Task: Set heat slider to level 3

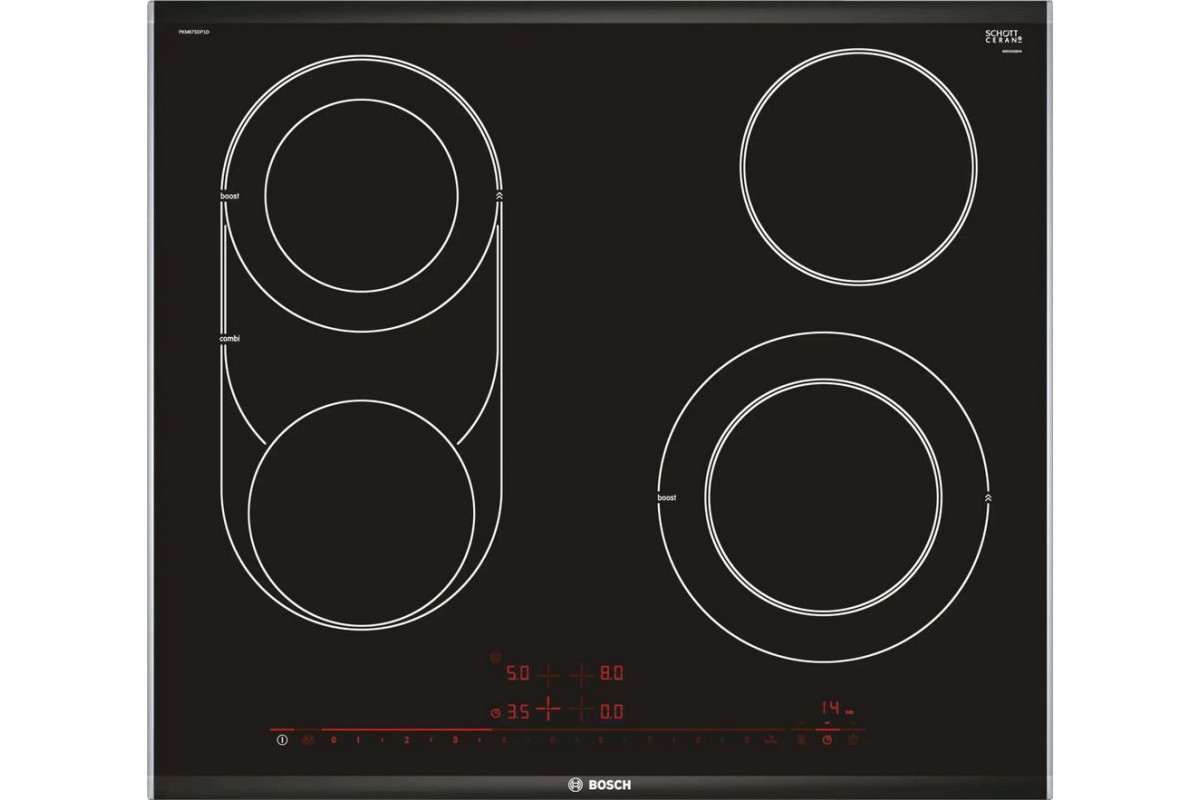Action: point(455,741)
